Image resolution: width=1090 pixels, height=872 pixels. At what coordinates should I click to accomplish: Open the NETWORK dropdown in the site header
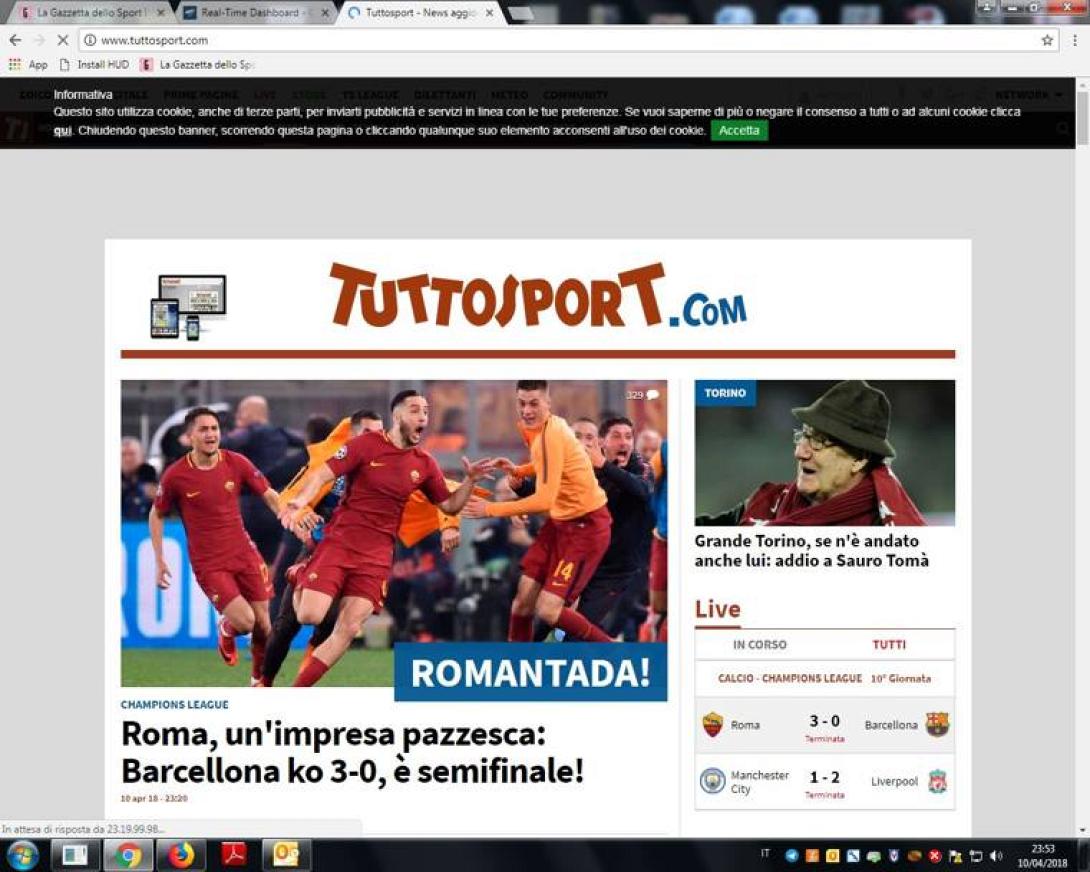click(1025, 94)
